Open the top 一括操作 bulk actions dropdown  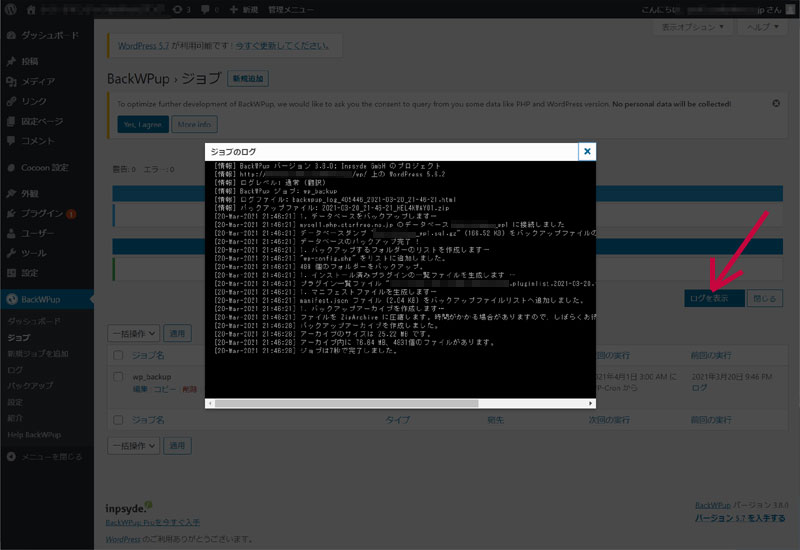[134, 334]
